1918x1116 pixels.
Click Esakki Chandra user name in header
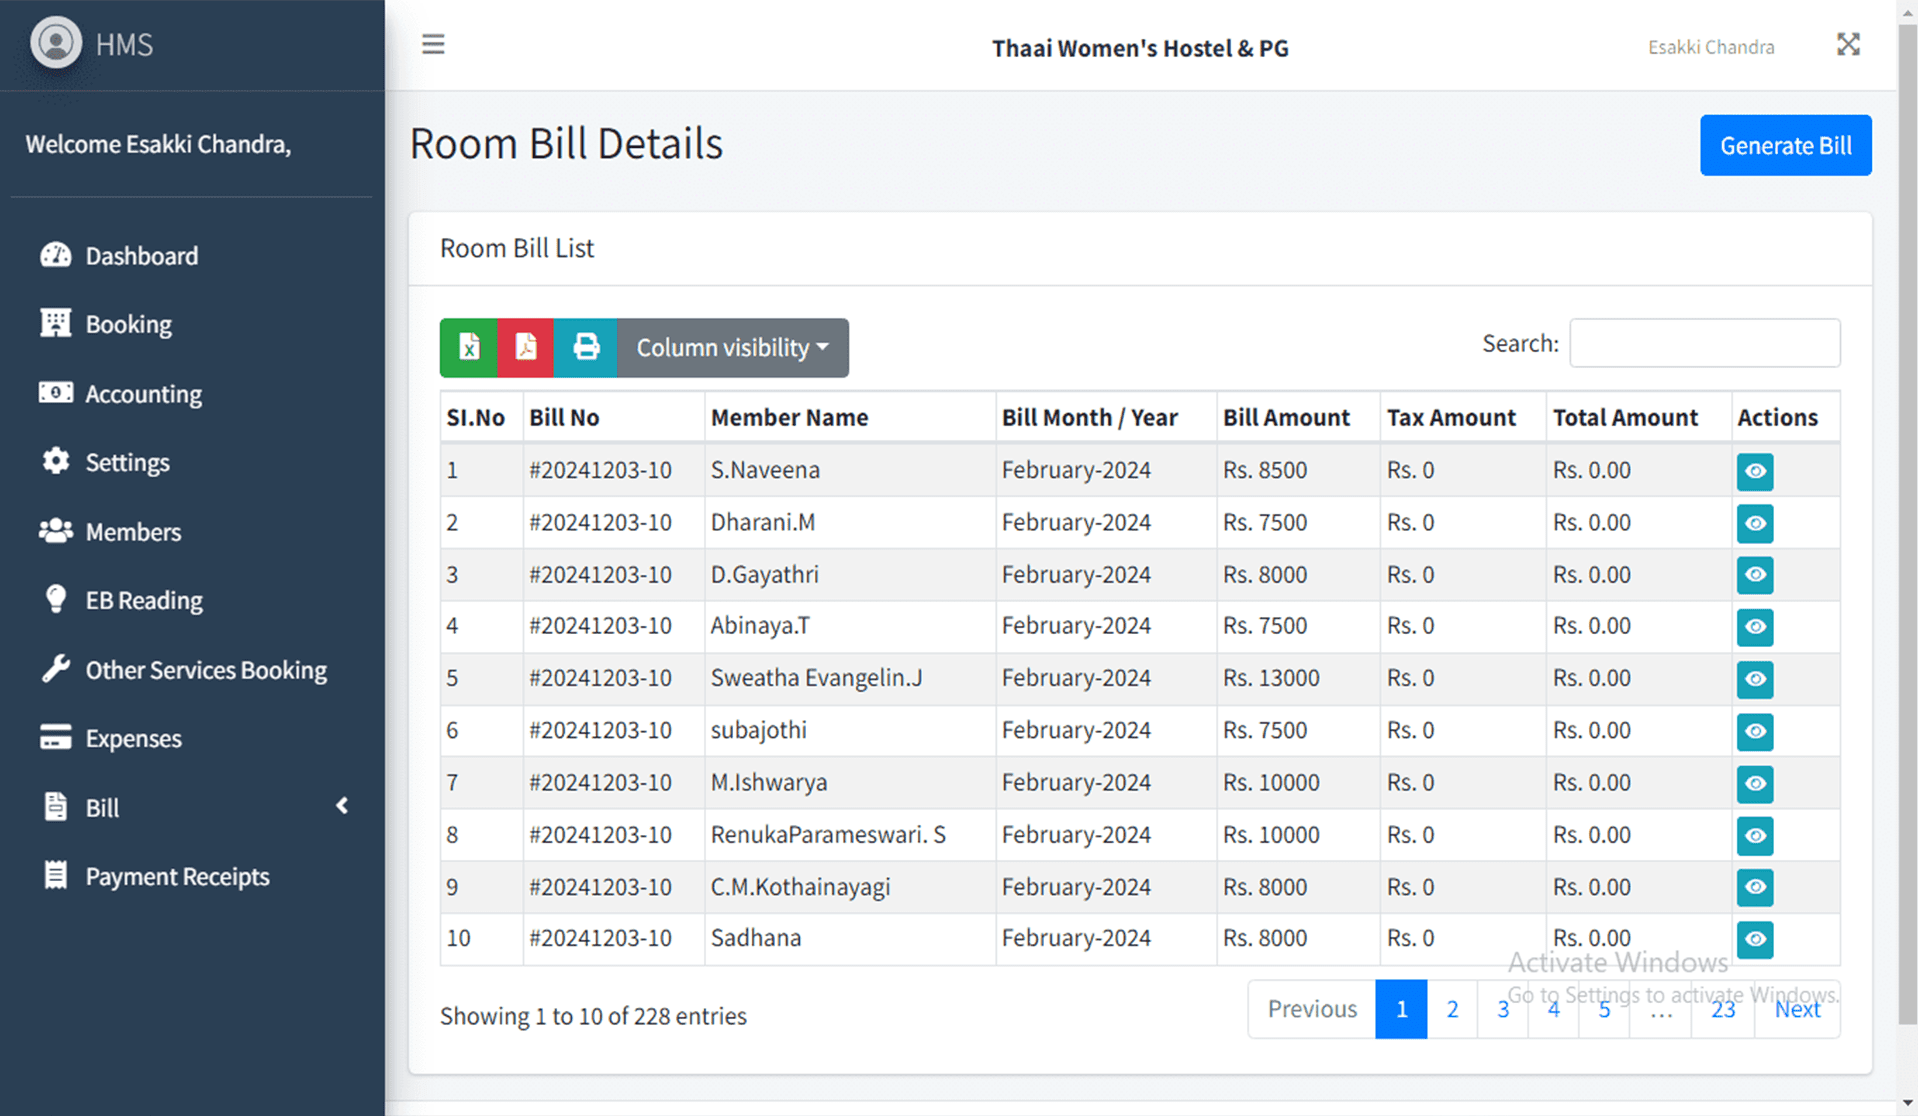(x=1711, y=47)
